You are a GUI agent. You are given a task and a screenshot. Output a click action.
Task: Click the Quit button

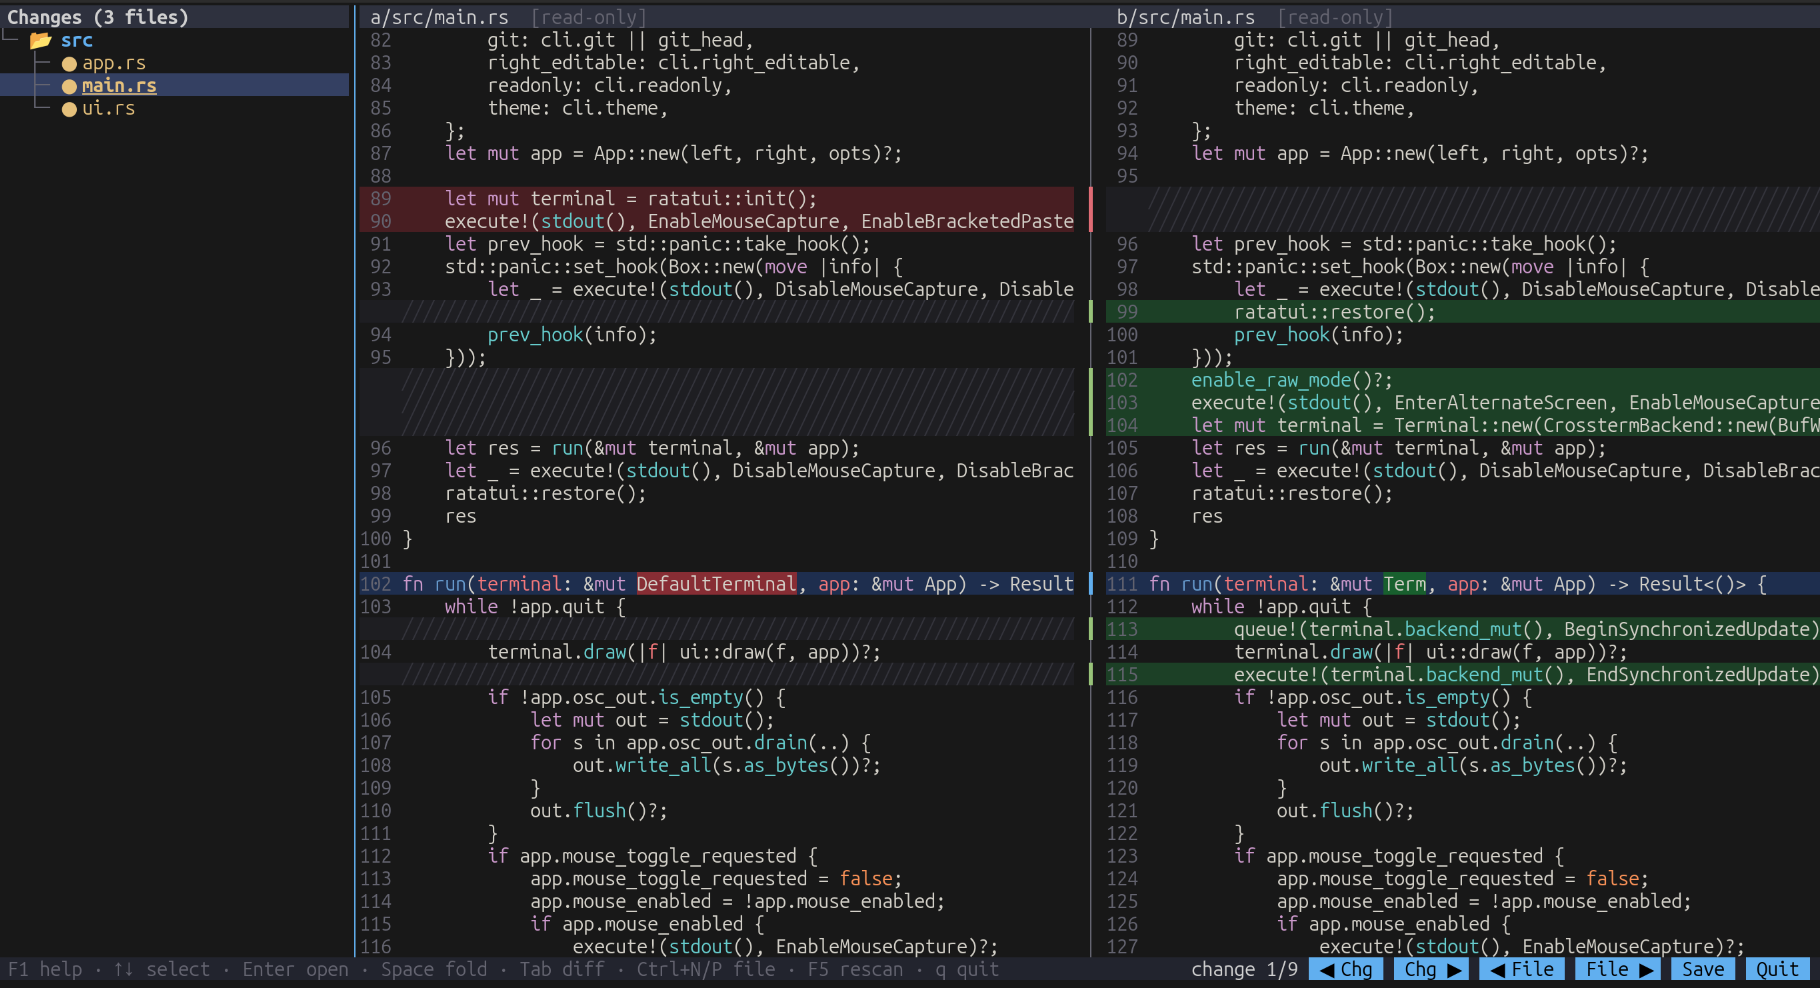pyautogui.click(x=1777, y=969)
